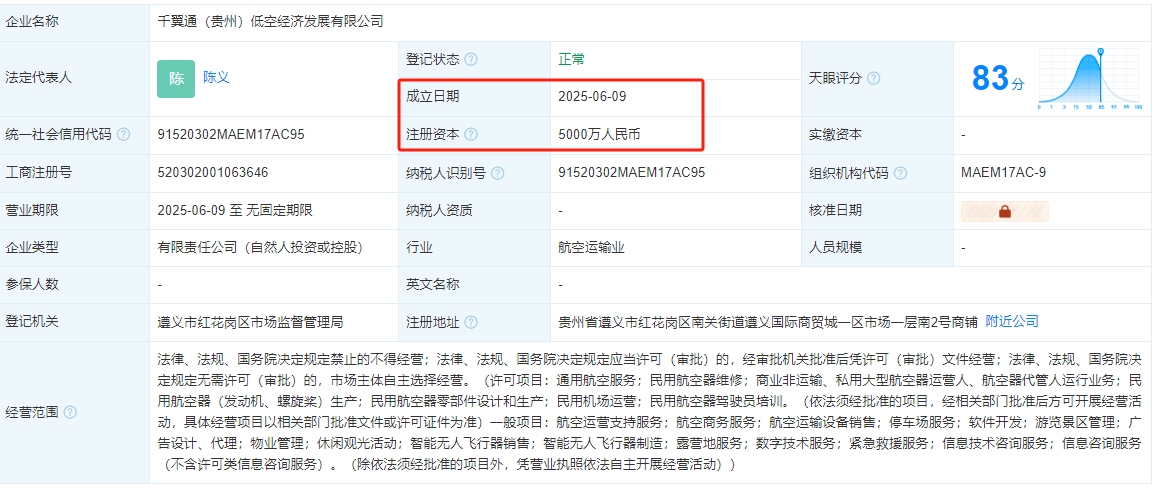Screen dimensions: 1157x490
Task: Click company type 有限责任公司（自然人投资或控股）
Action: coord(260,248)
